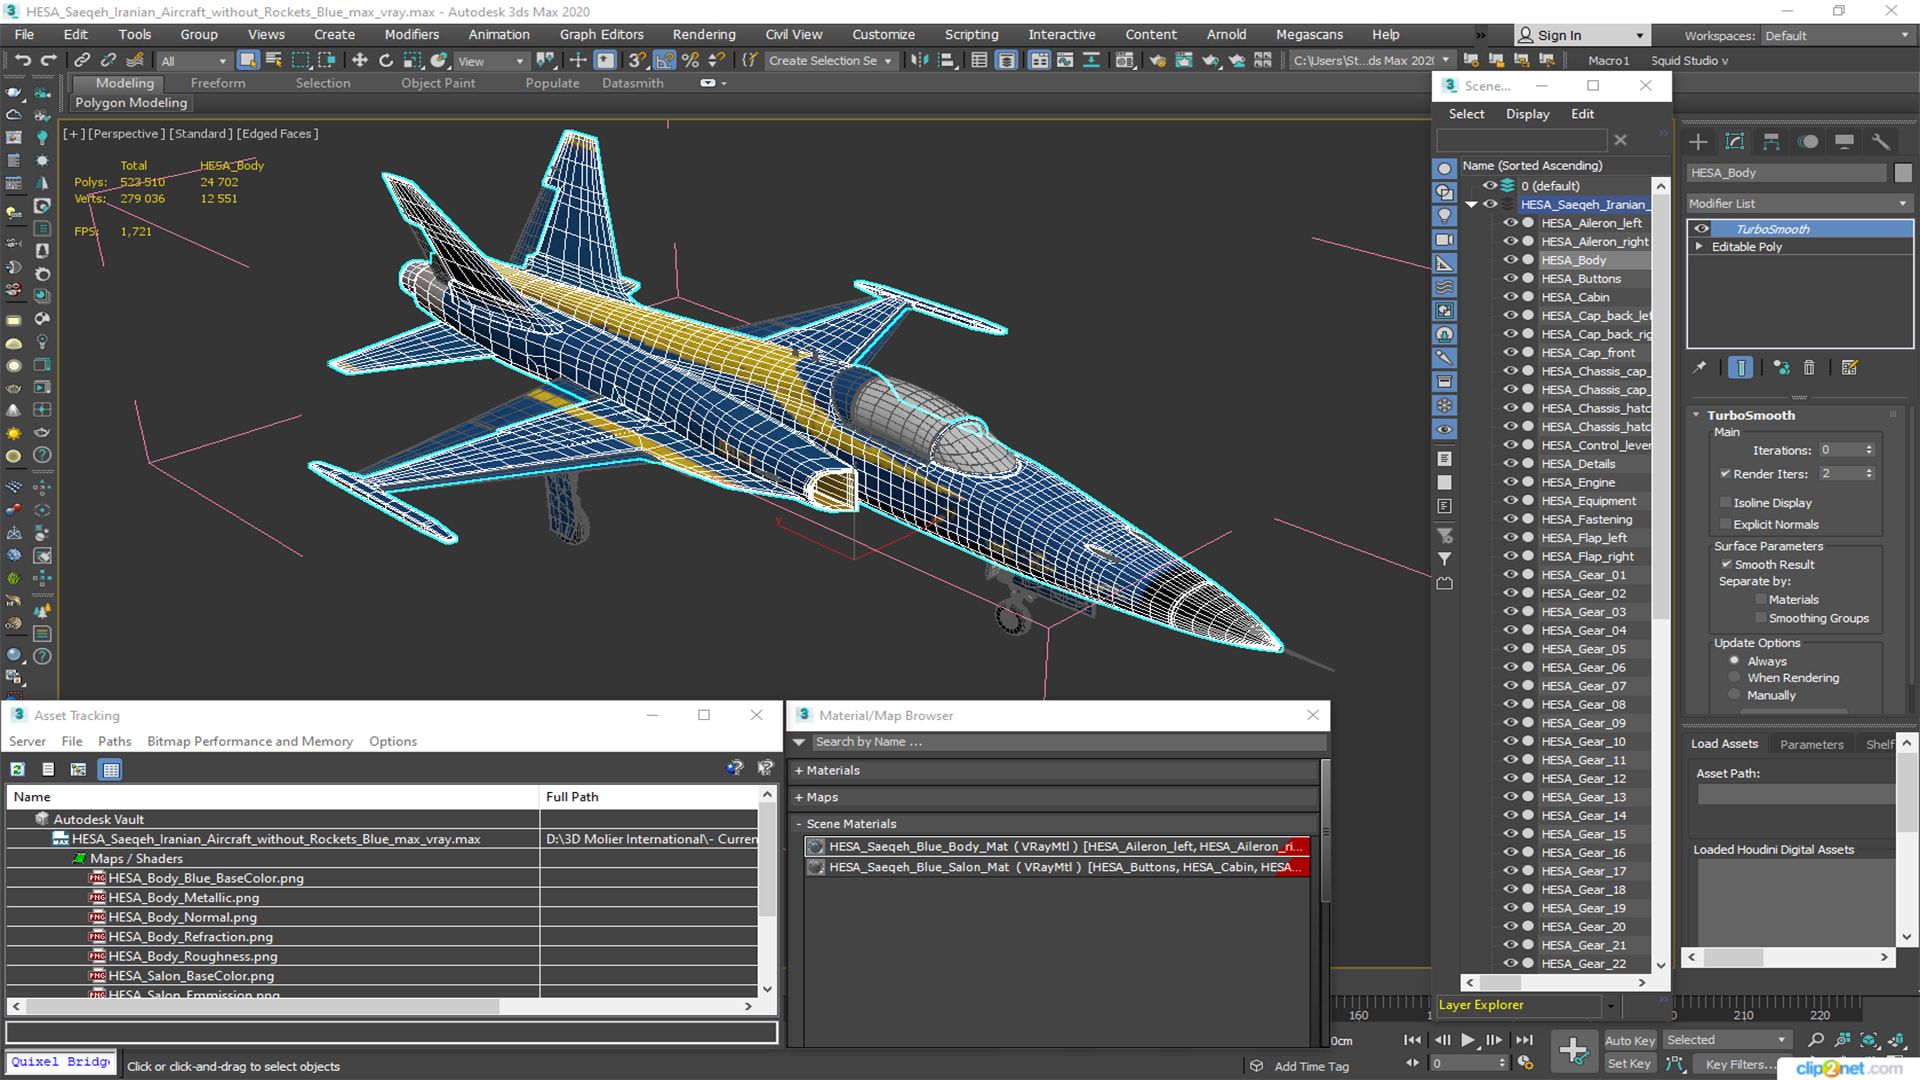1920x1080 pixels.
Task: Toggle TurboSmooth modifier eye in stack
Action: (x=1701, y=229)
